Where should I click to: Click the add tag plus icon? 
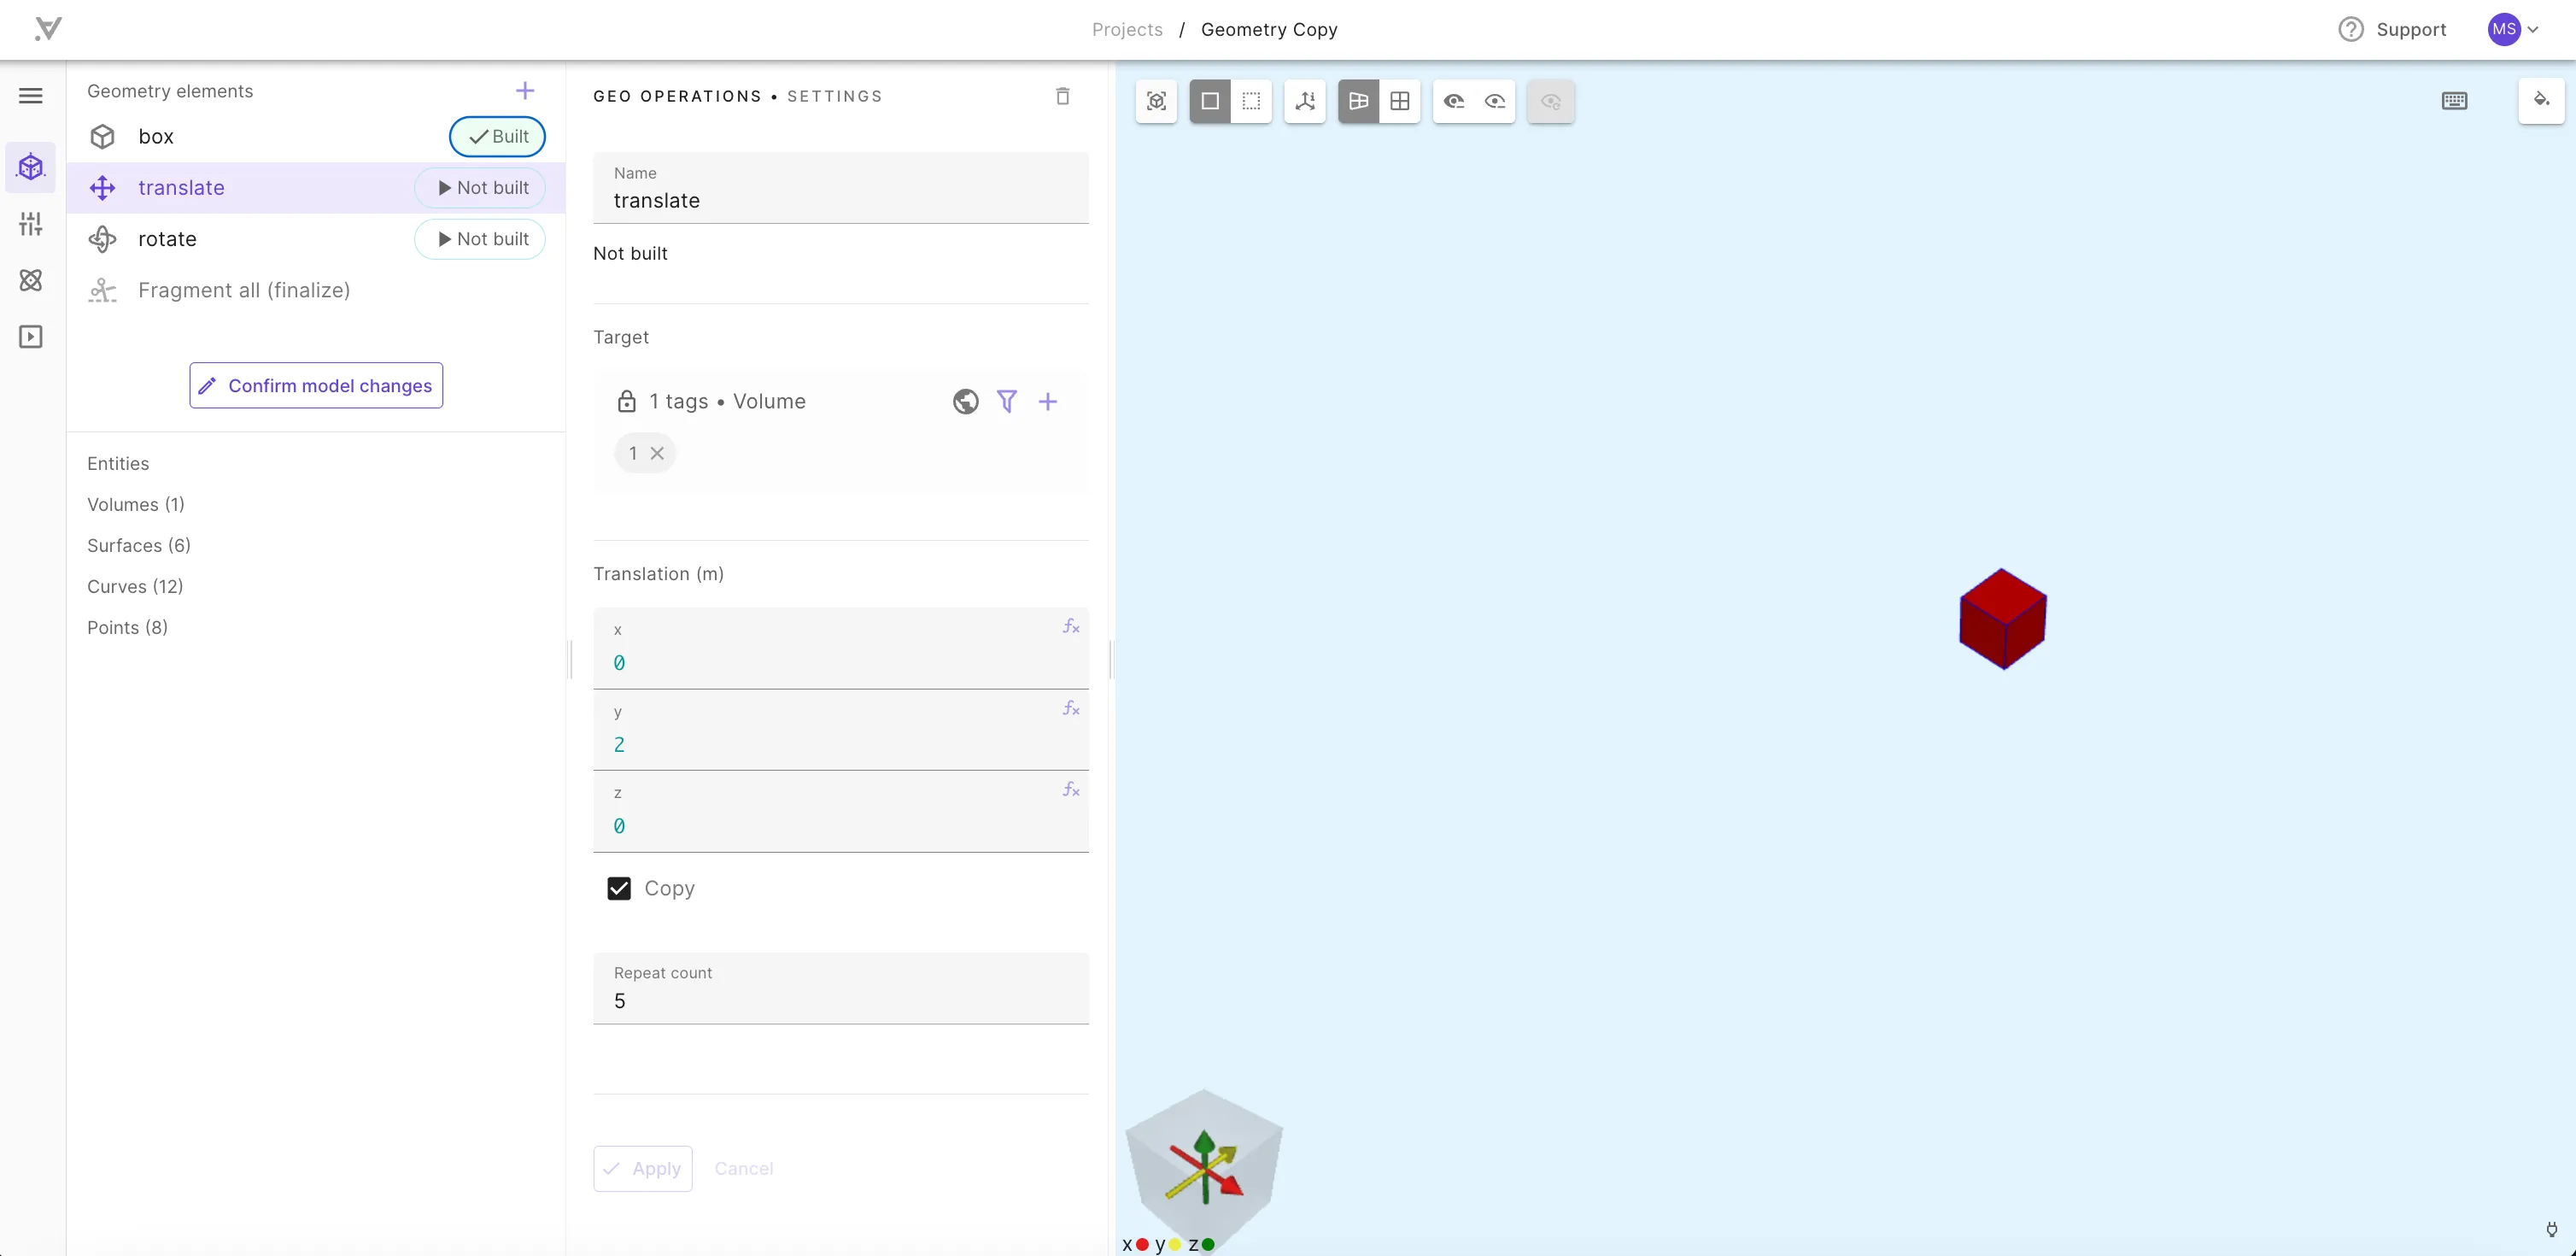pos(1046,401)
